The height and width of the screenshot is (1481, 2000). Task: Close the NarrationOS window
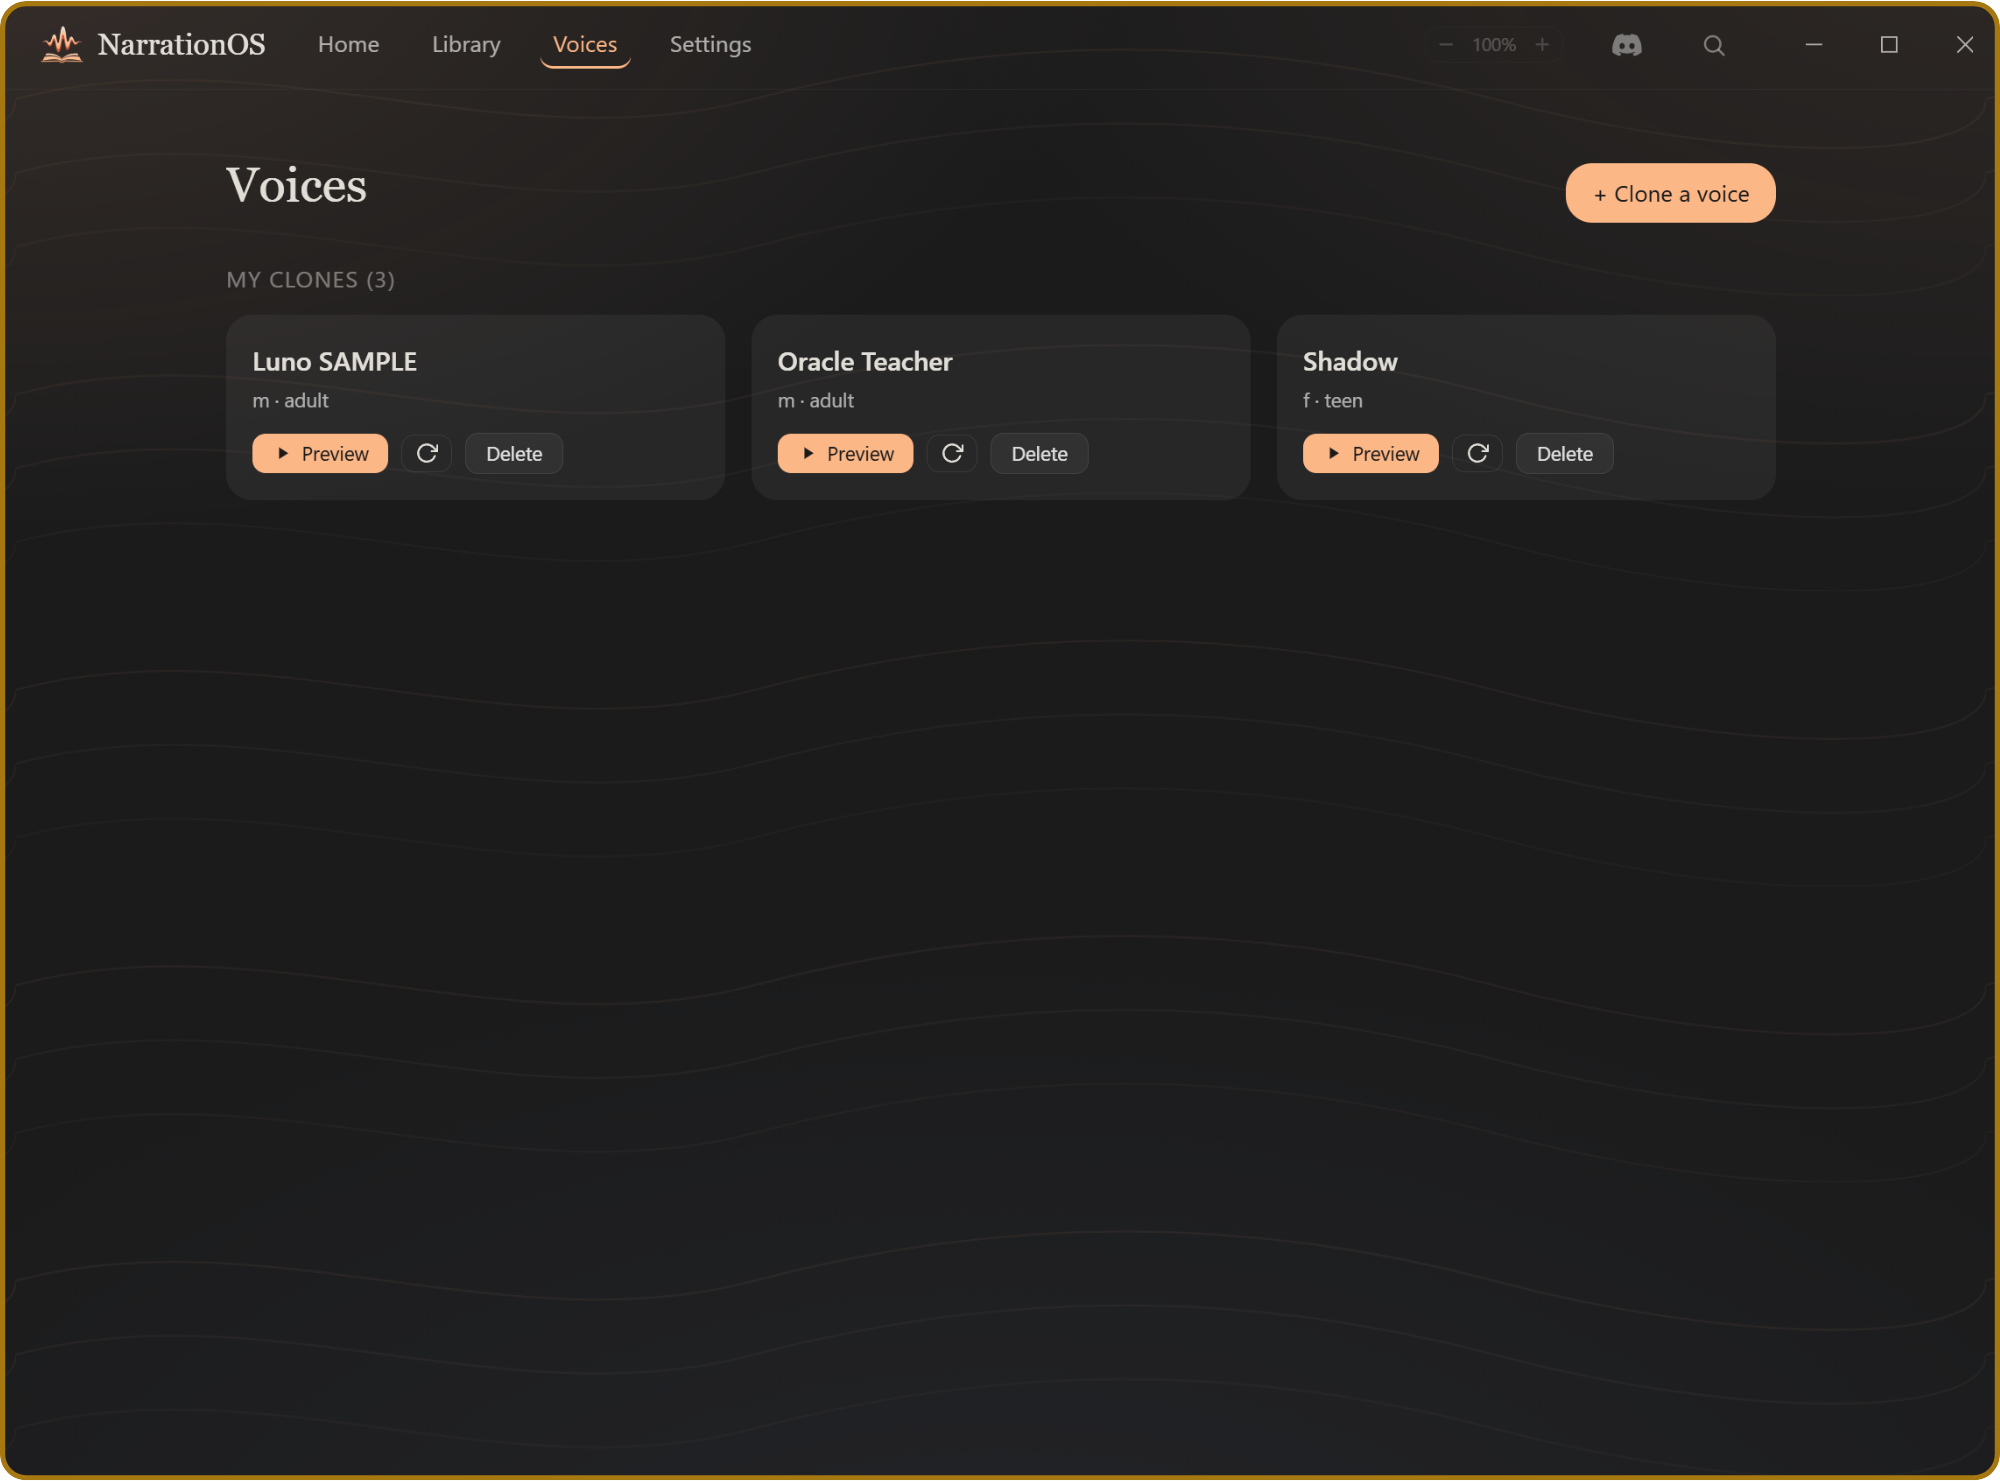coord(1965,45)
